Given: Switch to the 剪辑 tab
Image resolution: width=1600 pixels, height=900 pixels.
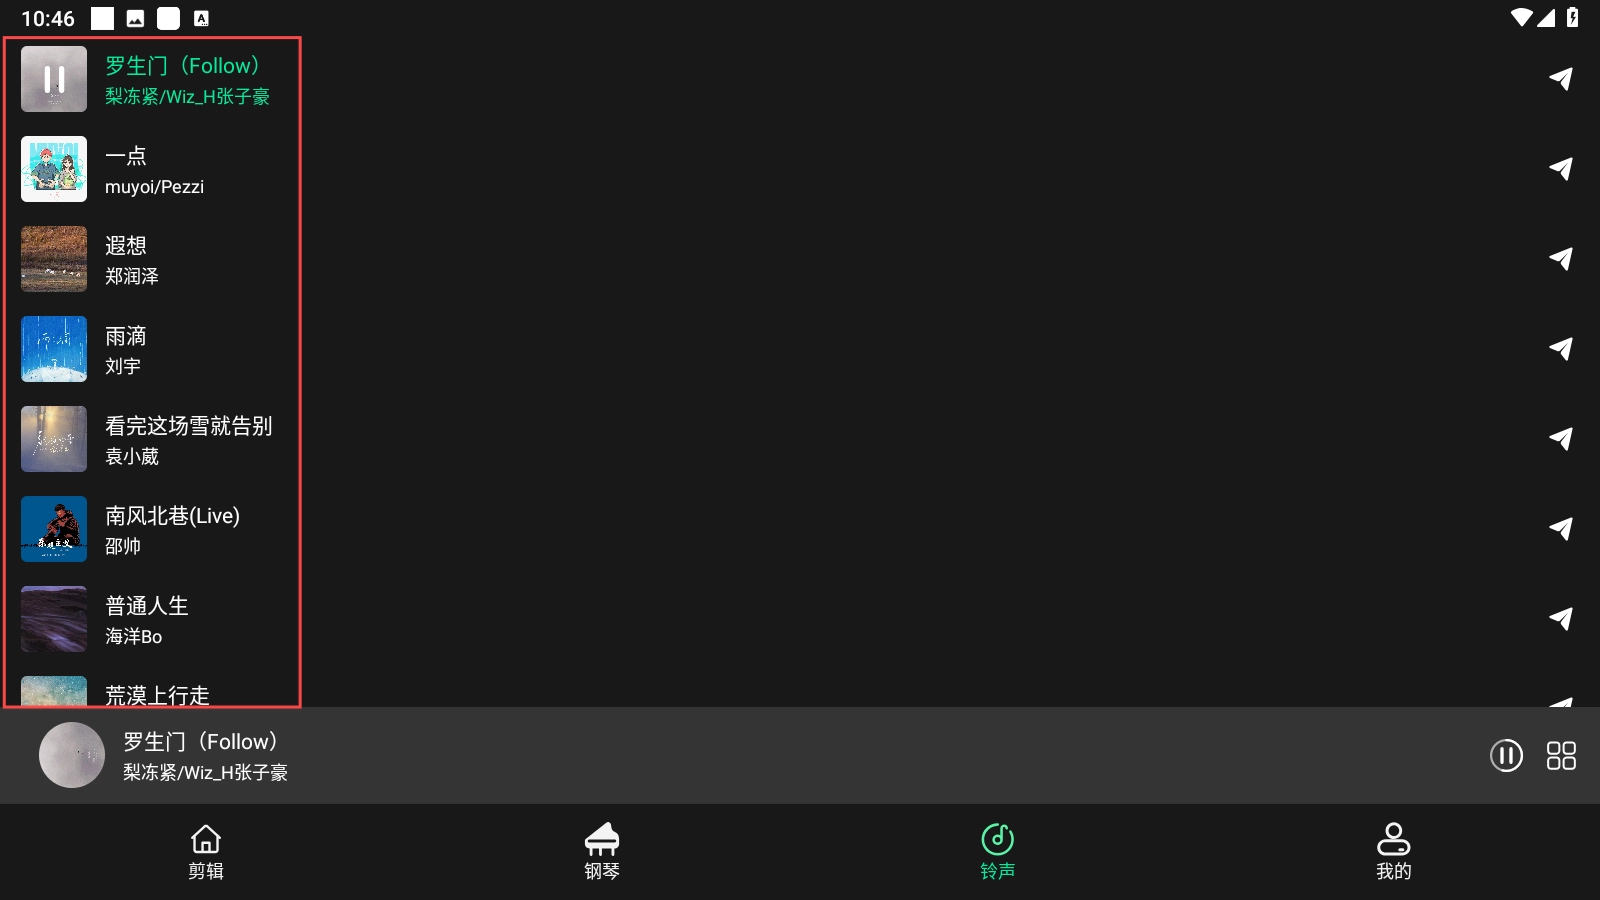Looking at the screenshot, I should (206, 852).
